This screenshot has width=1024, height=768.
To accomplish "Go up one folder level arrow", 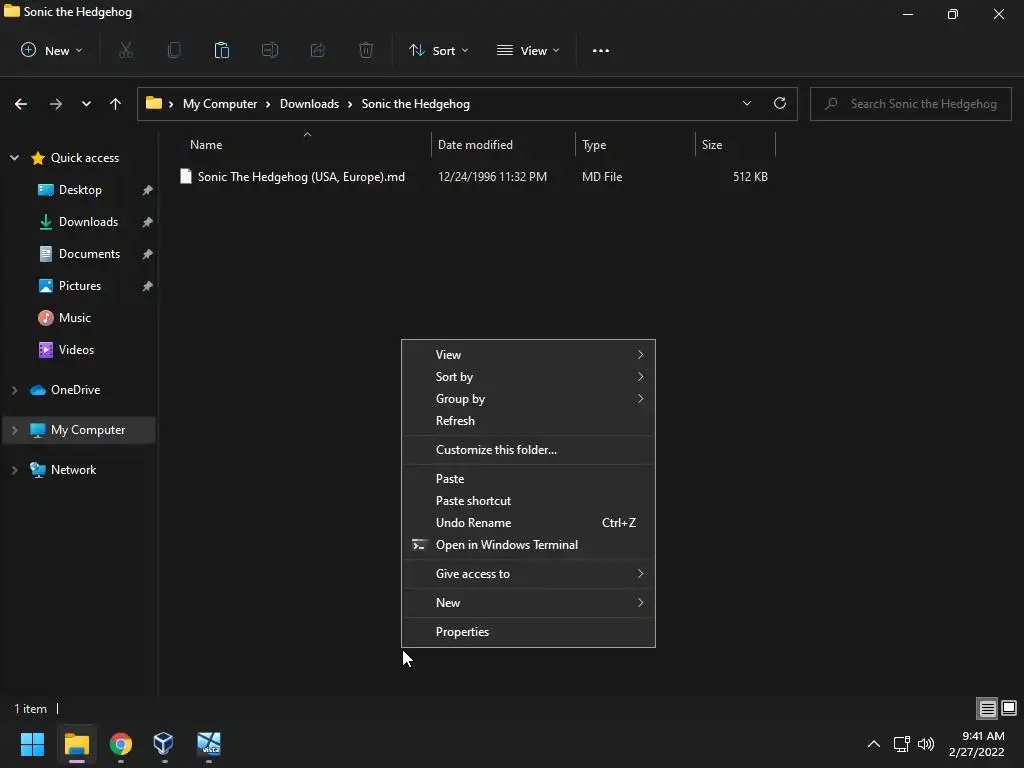I will click(116, 104).
